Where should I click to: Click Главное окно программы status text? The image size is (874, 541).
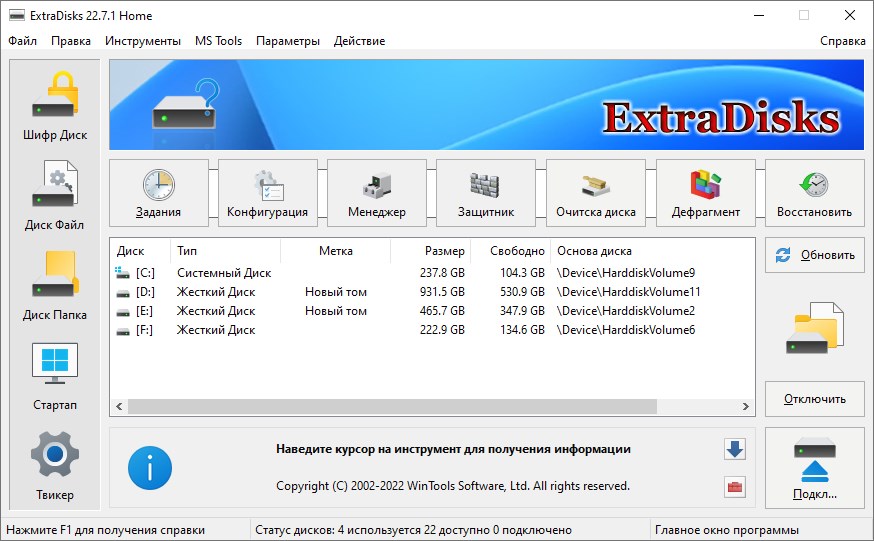click(x=727, y=530)
